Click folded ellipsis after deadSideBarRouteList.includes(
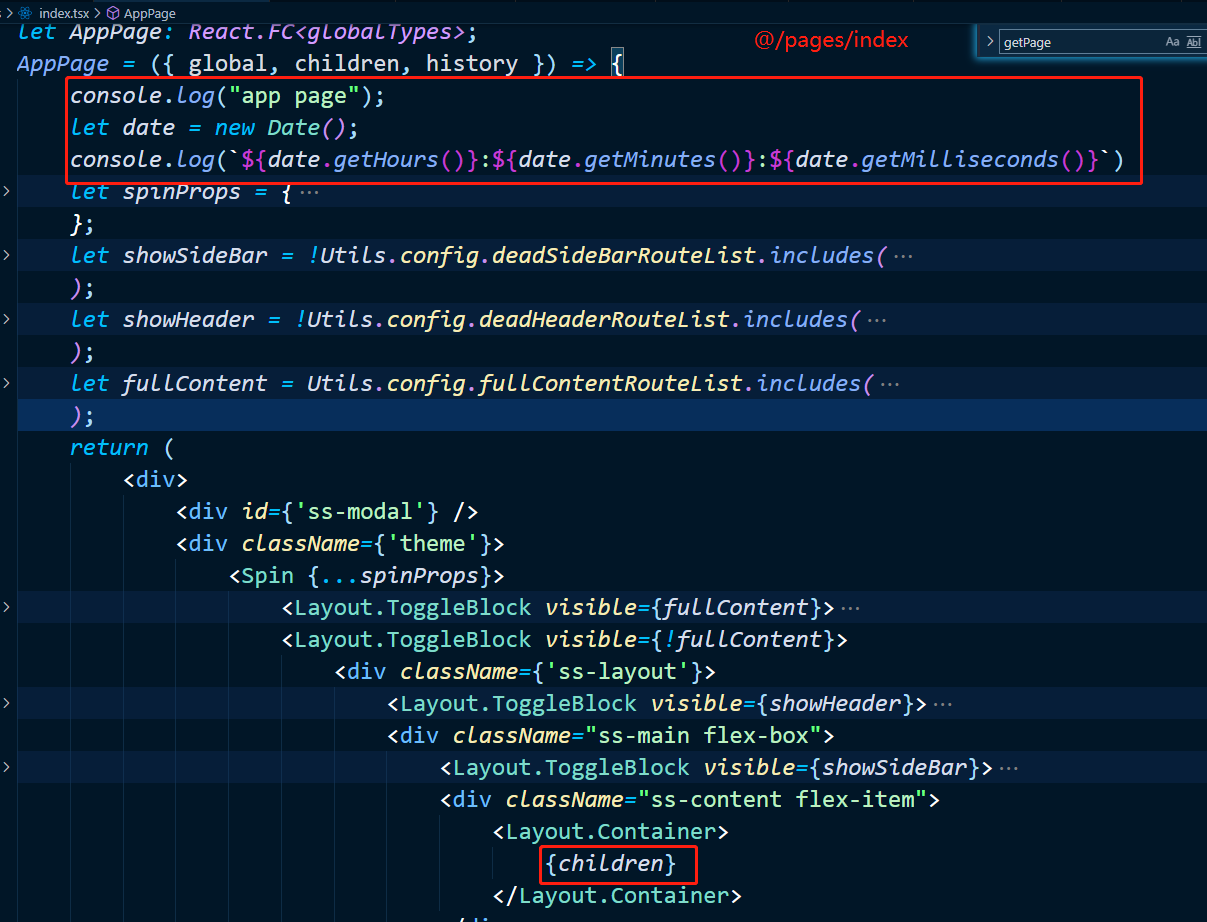The height and width of the screenshot is (922, 1207). (903, 256)
